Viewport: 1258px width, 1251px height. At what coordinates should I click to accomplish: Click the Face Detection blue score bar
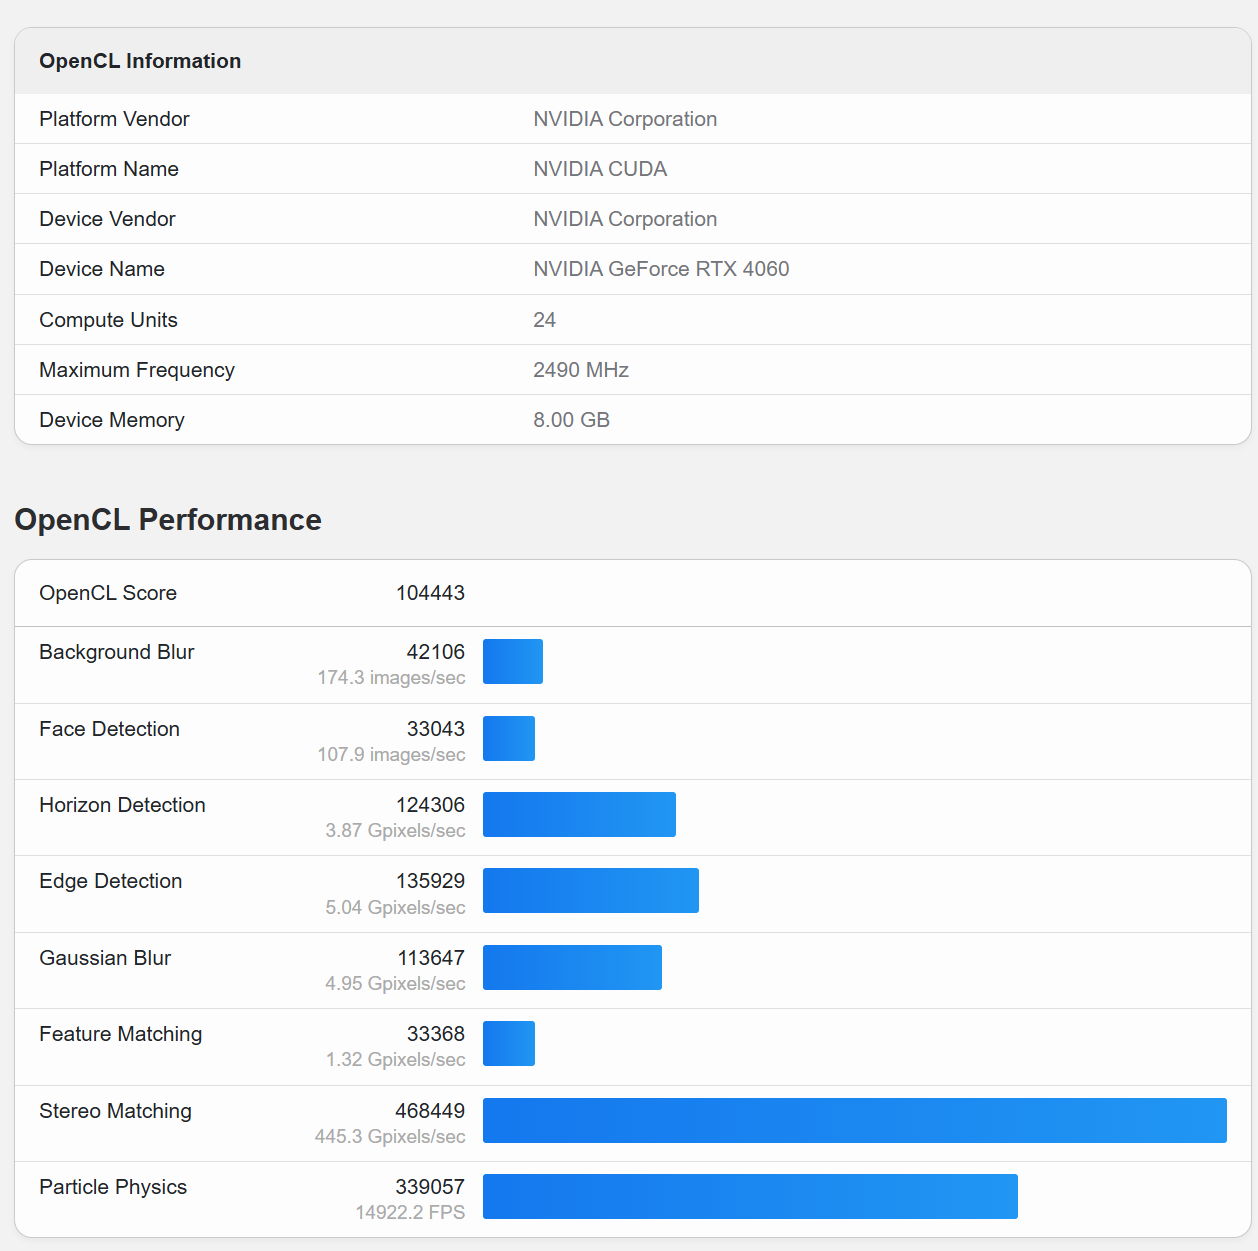pyautogui.click(x=508, y=738)
